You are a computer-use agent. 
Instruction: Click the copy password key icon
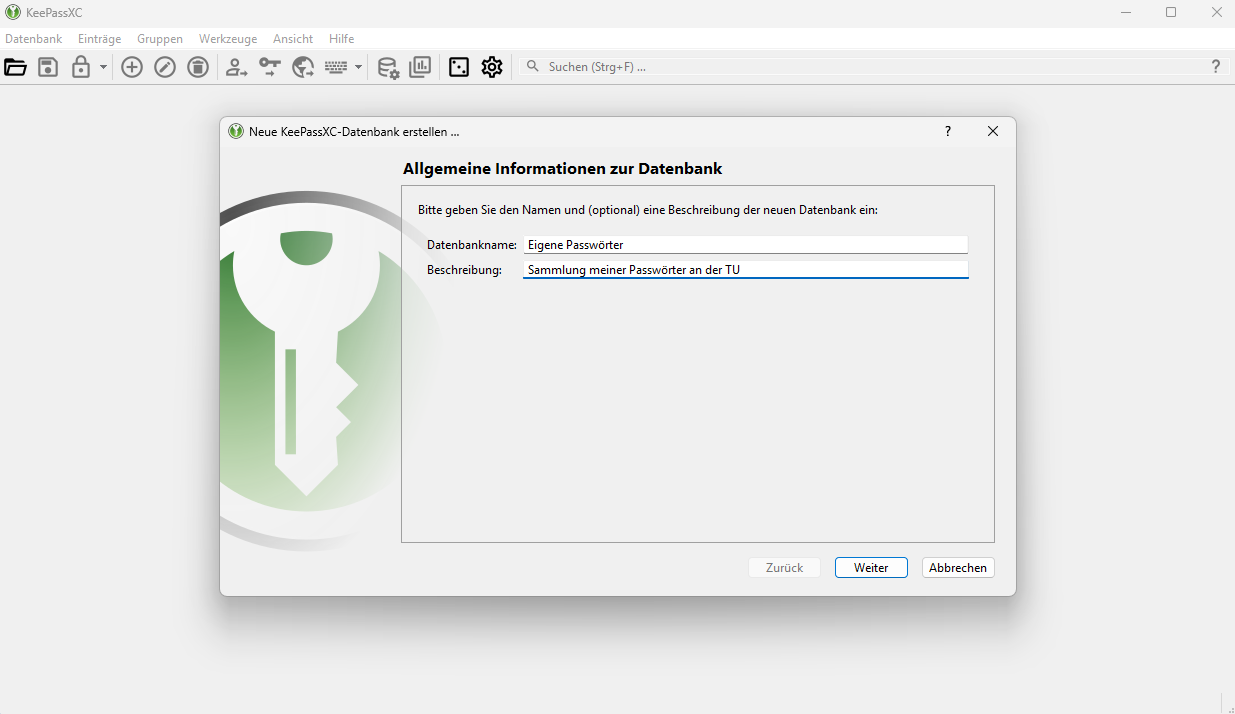[270, 67]
